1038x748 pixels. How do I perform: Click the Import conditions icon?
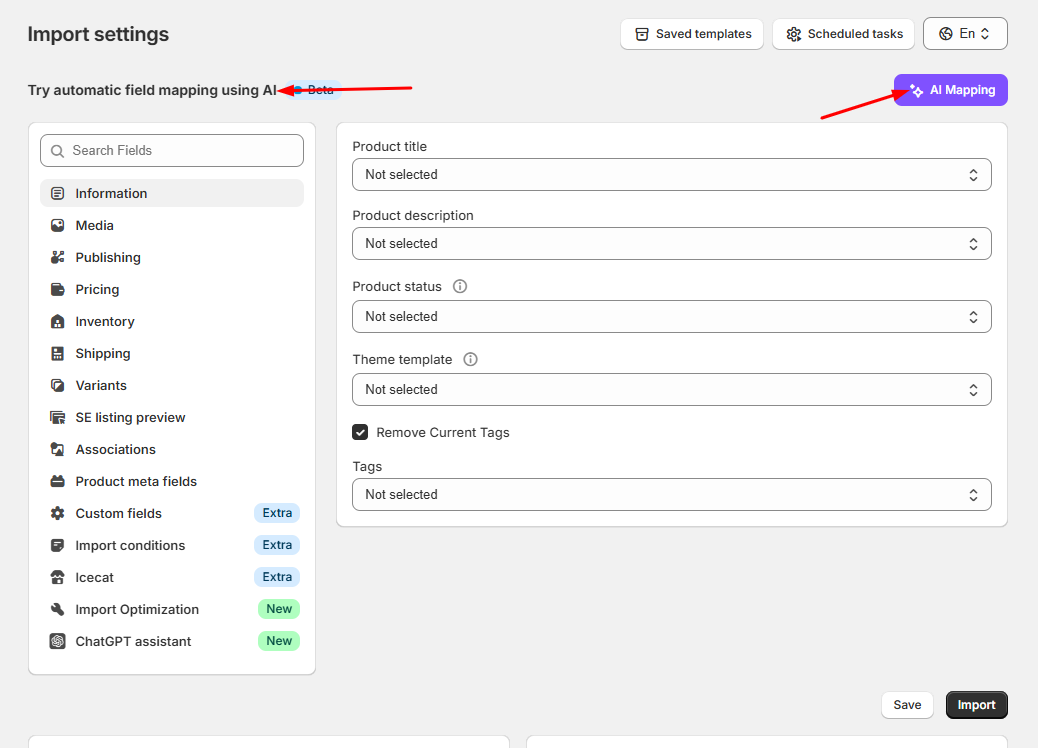pos(58,545)
